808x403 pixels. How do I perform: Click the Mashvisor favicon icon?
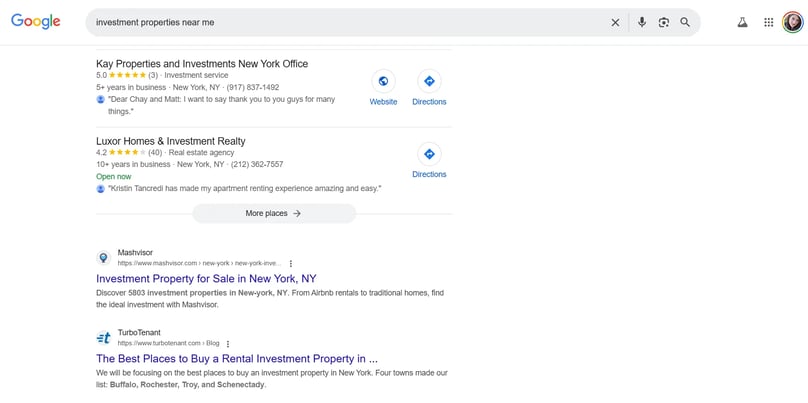pos(104,258)
